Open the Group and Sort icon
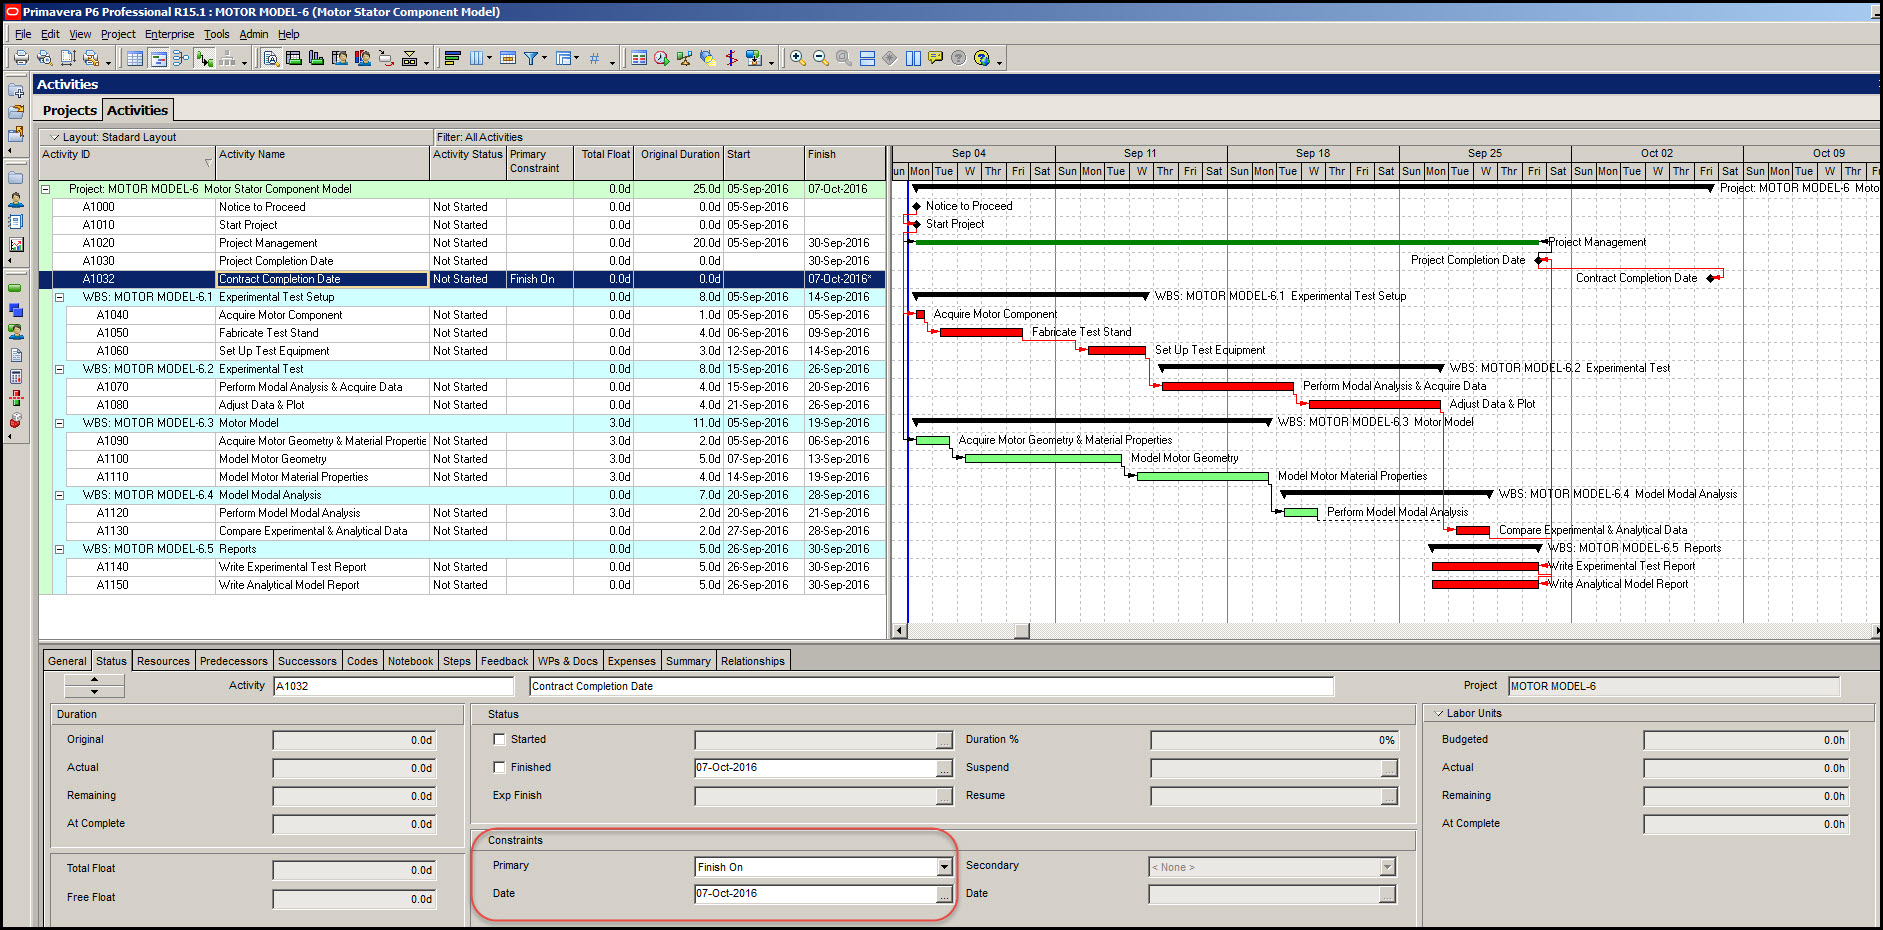 click(564, 58)
